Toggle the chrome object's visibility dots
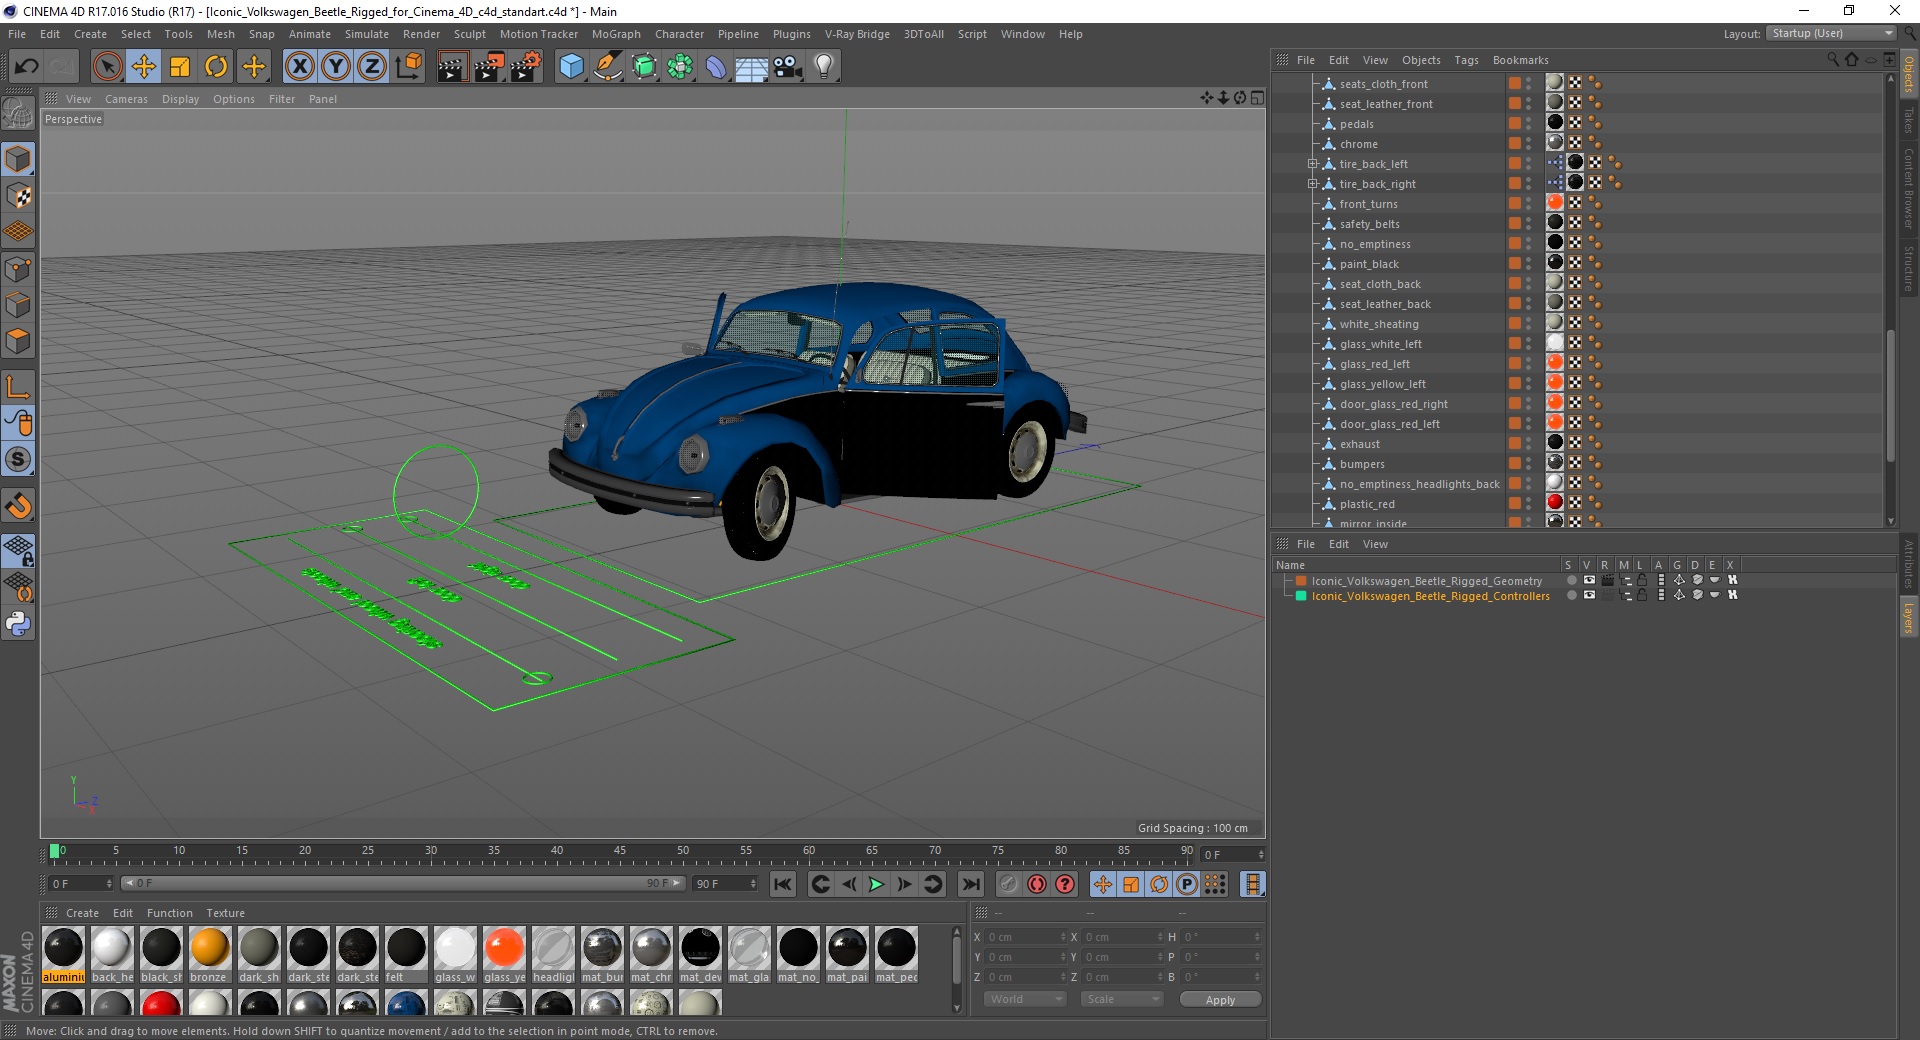The width and height of the screenshot is (1920, 1040). pyautogui.click(x=1529, y=144)
